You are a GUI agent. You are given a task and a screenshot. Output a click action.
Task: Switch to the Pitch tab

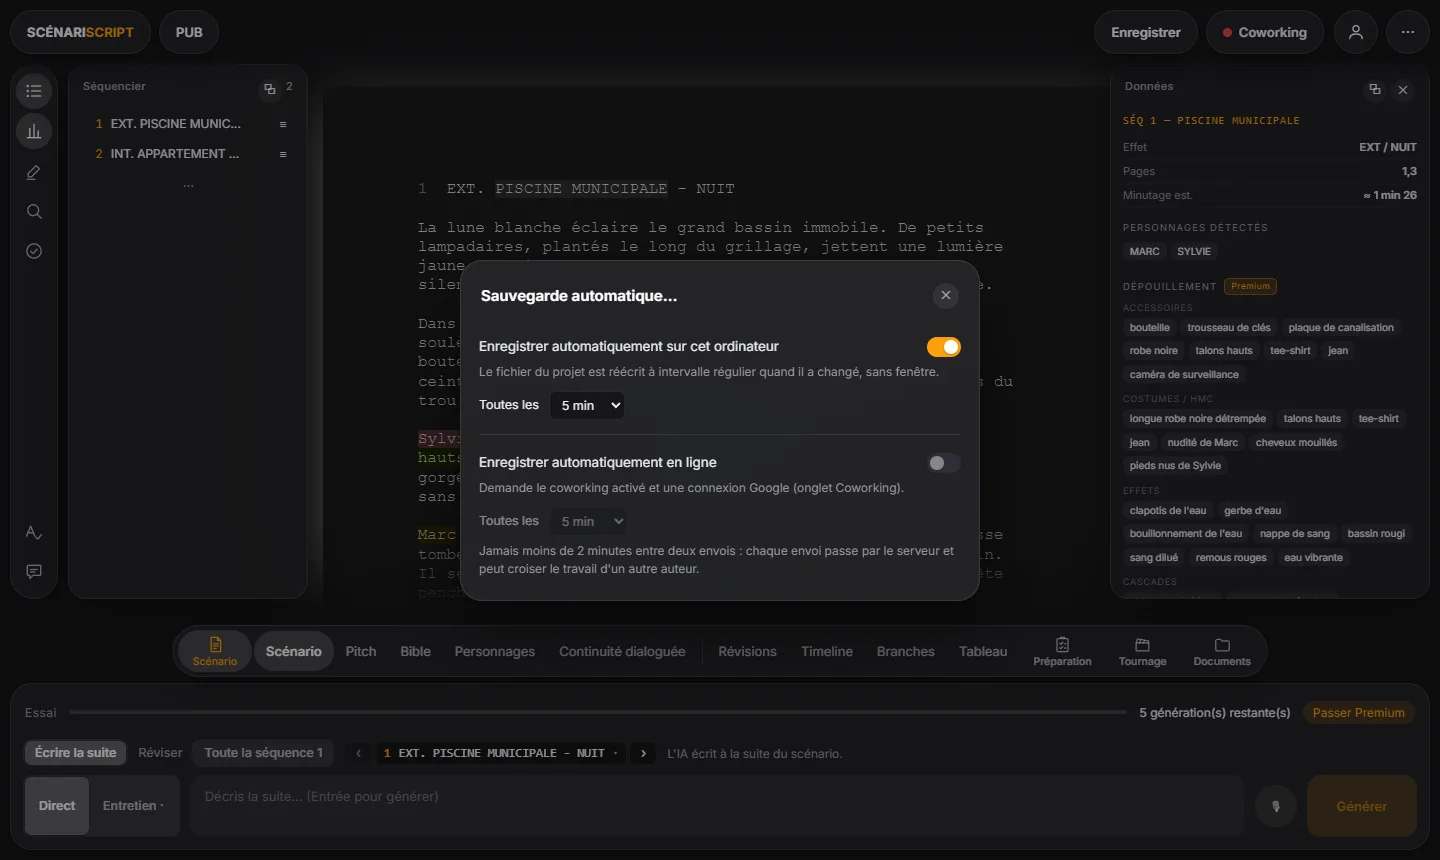point(361,651)
